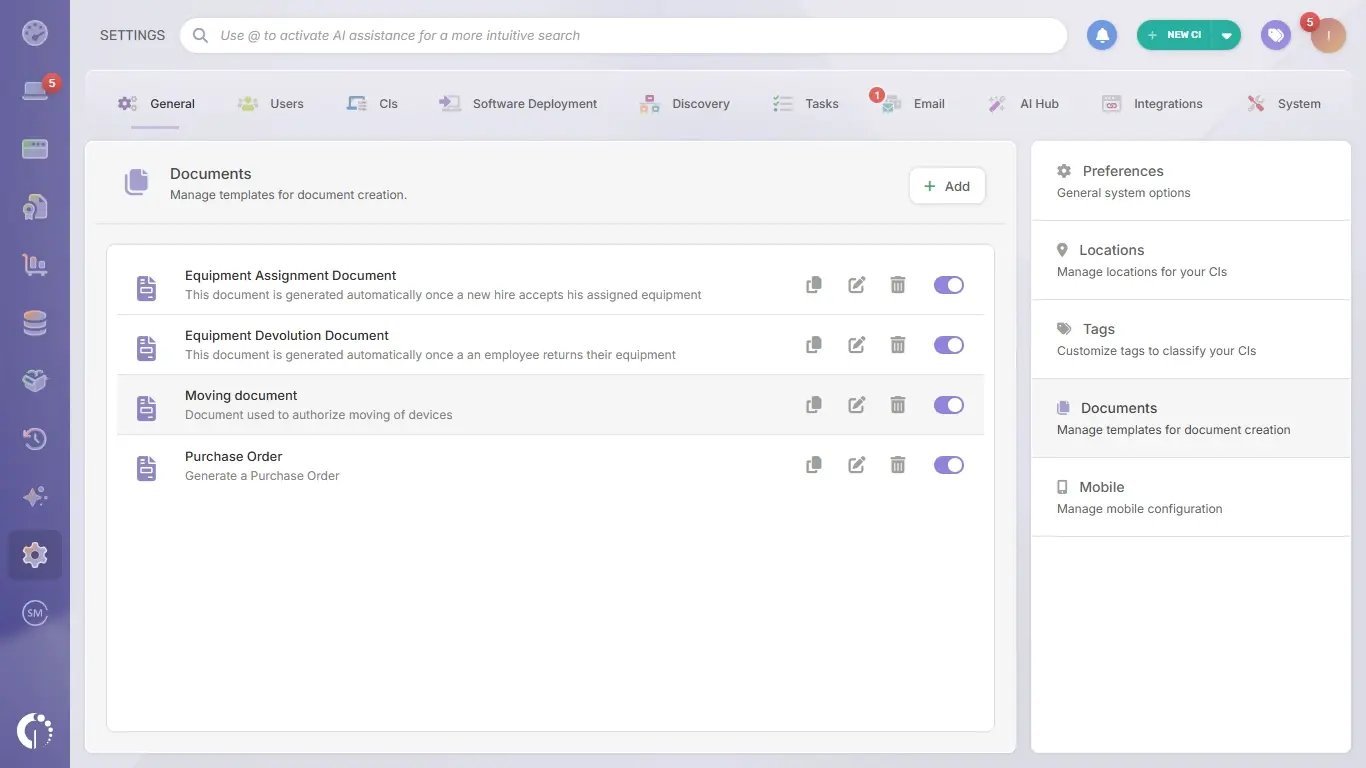
Task: Open the dashboard gauge icon in sidebar
Action: coord(35,33)
